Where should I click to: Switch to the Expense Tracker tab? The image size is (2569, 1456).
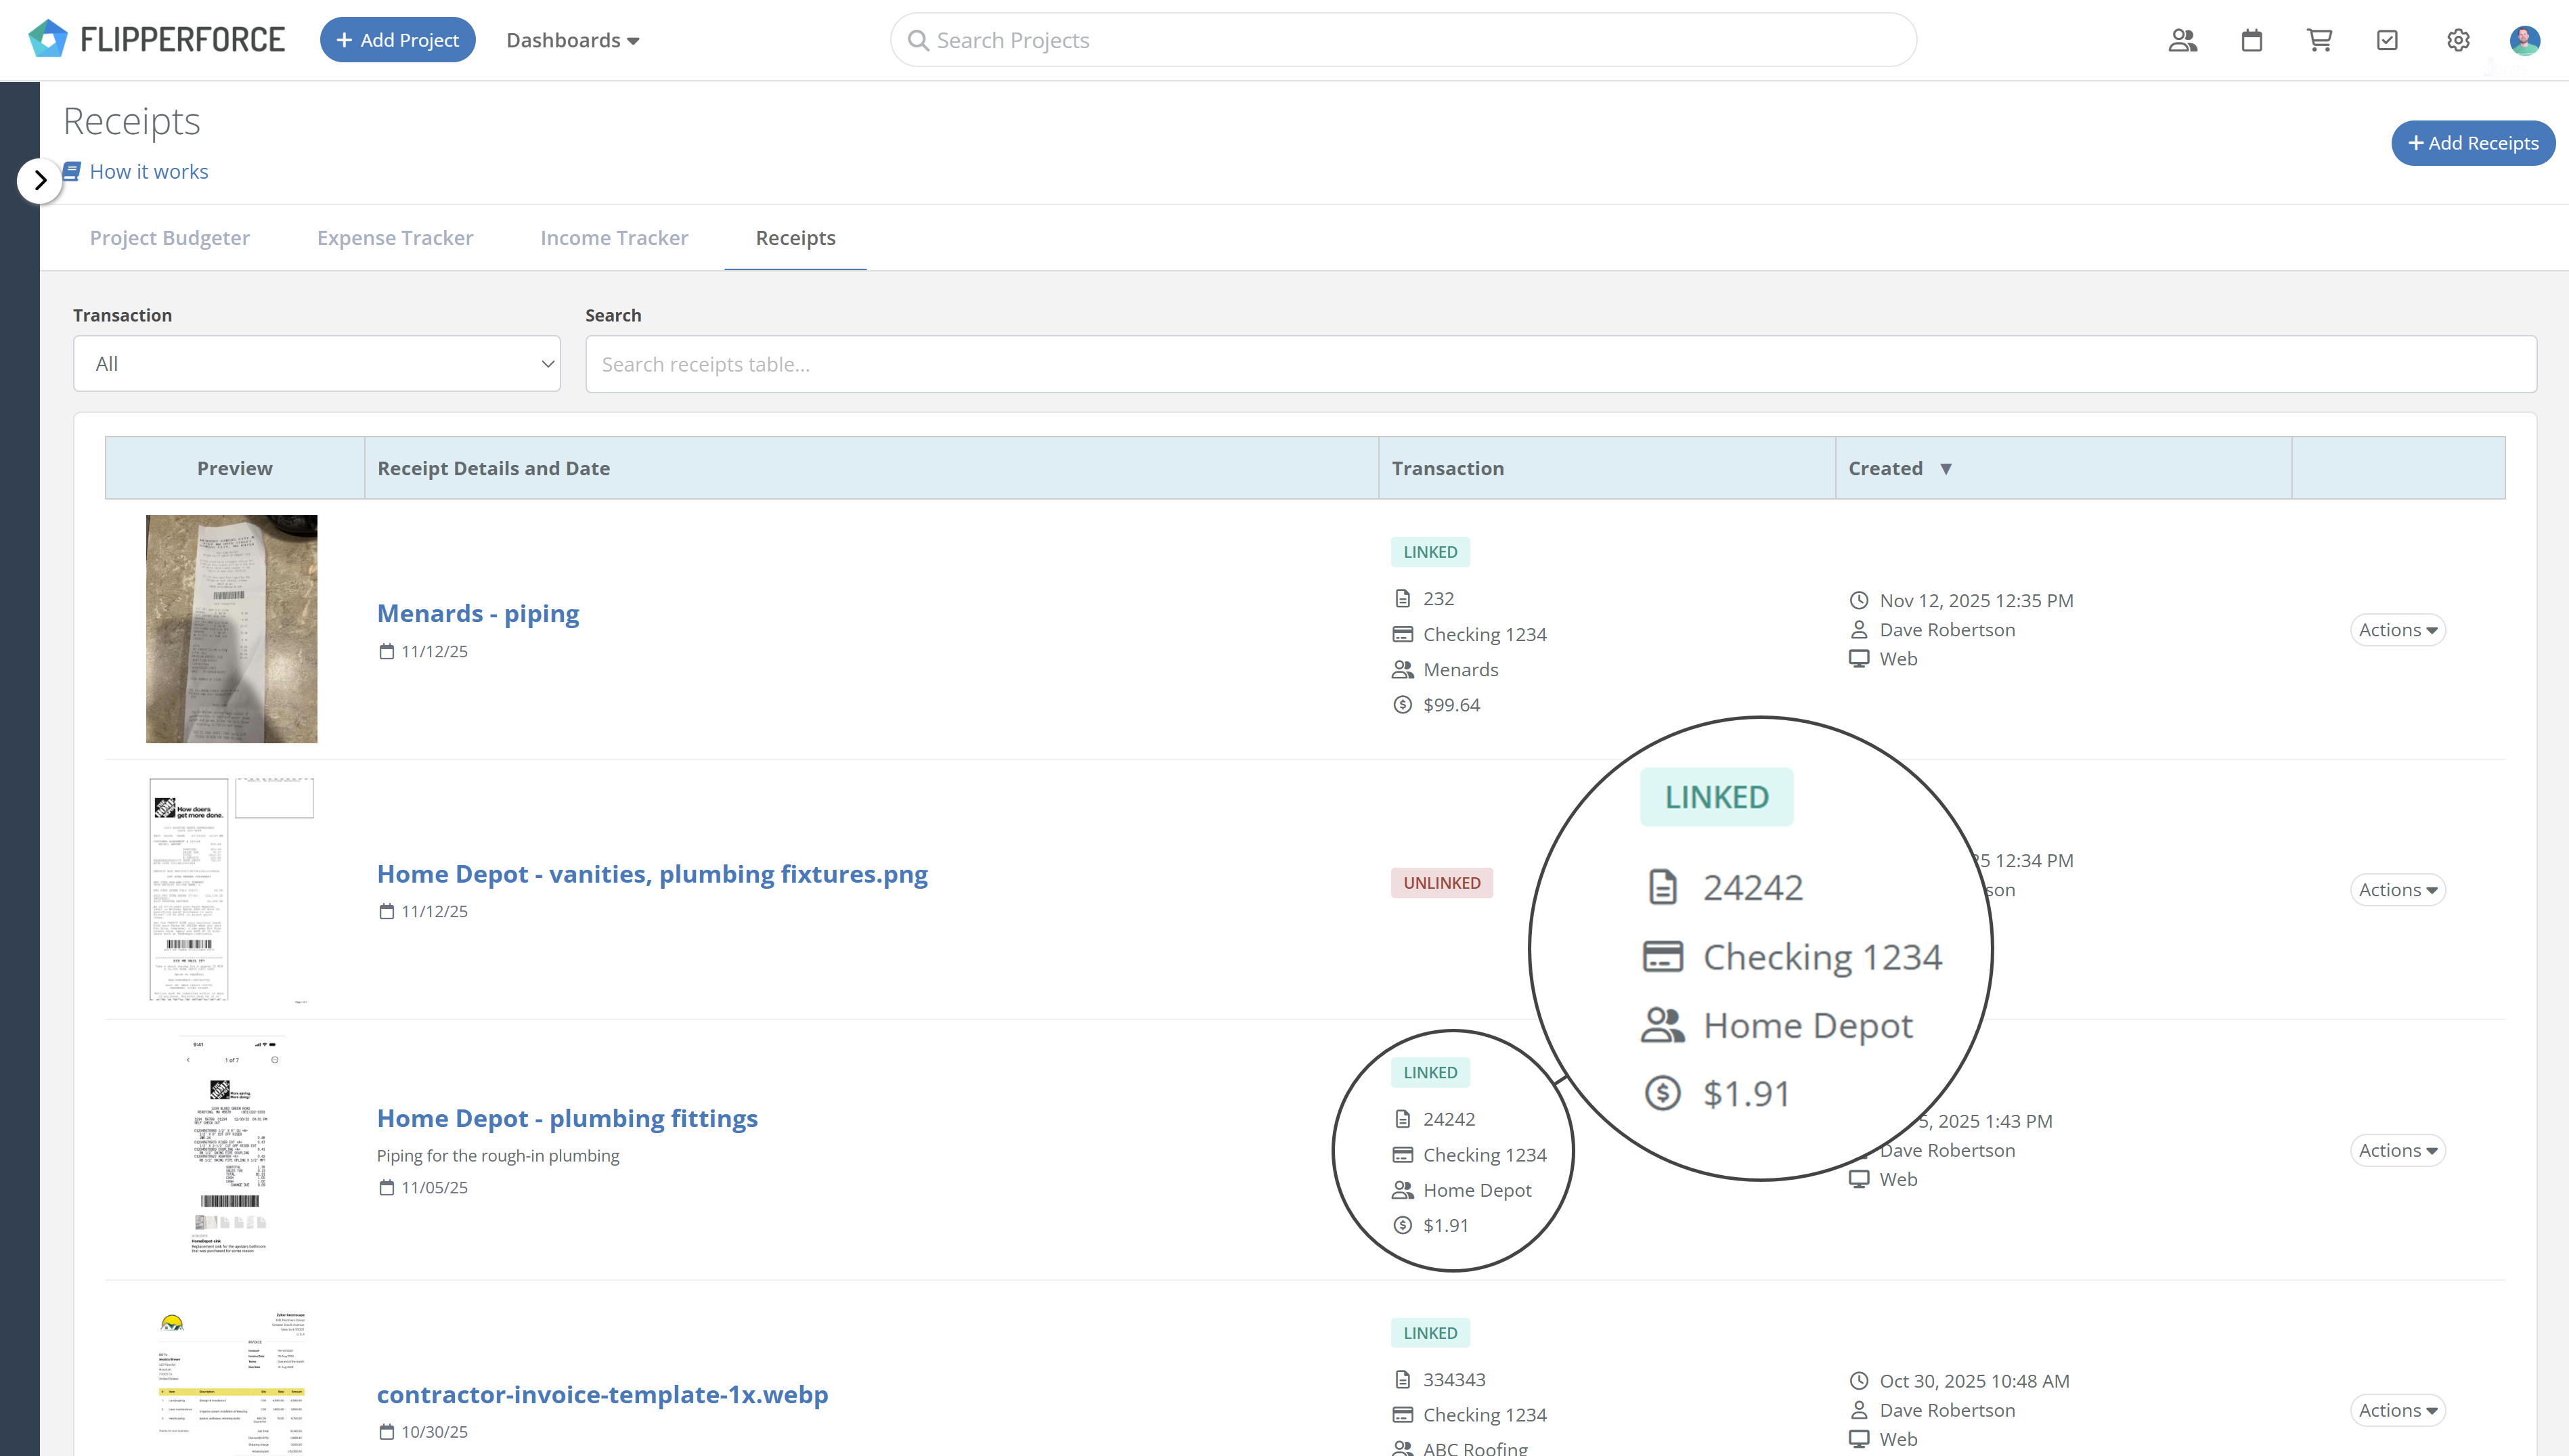(394, 238)
